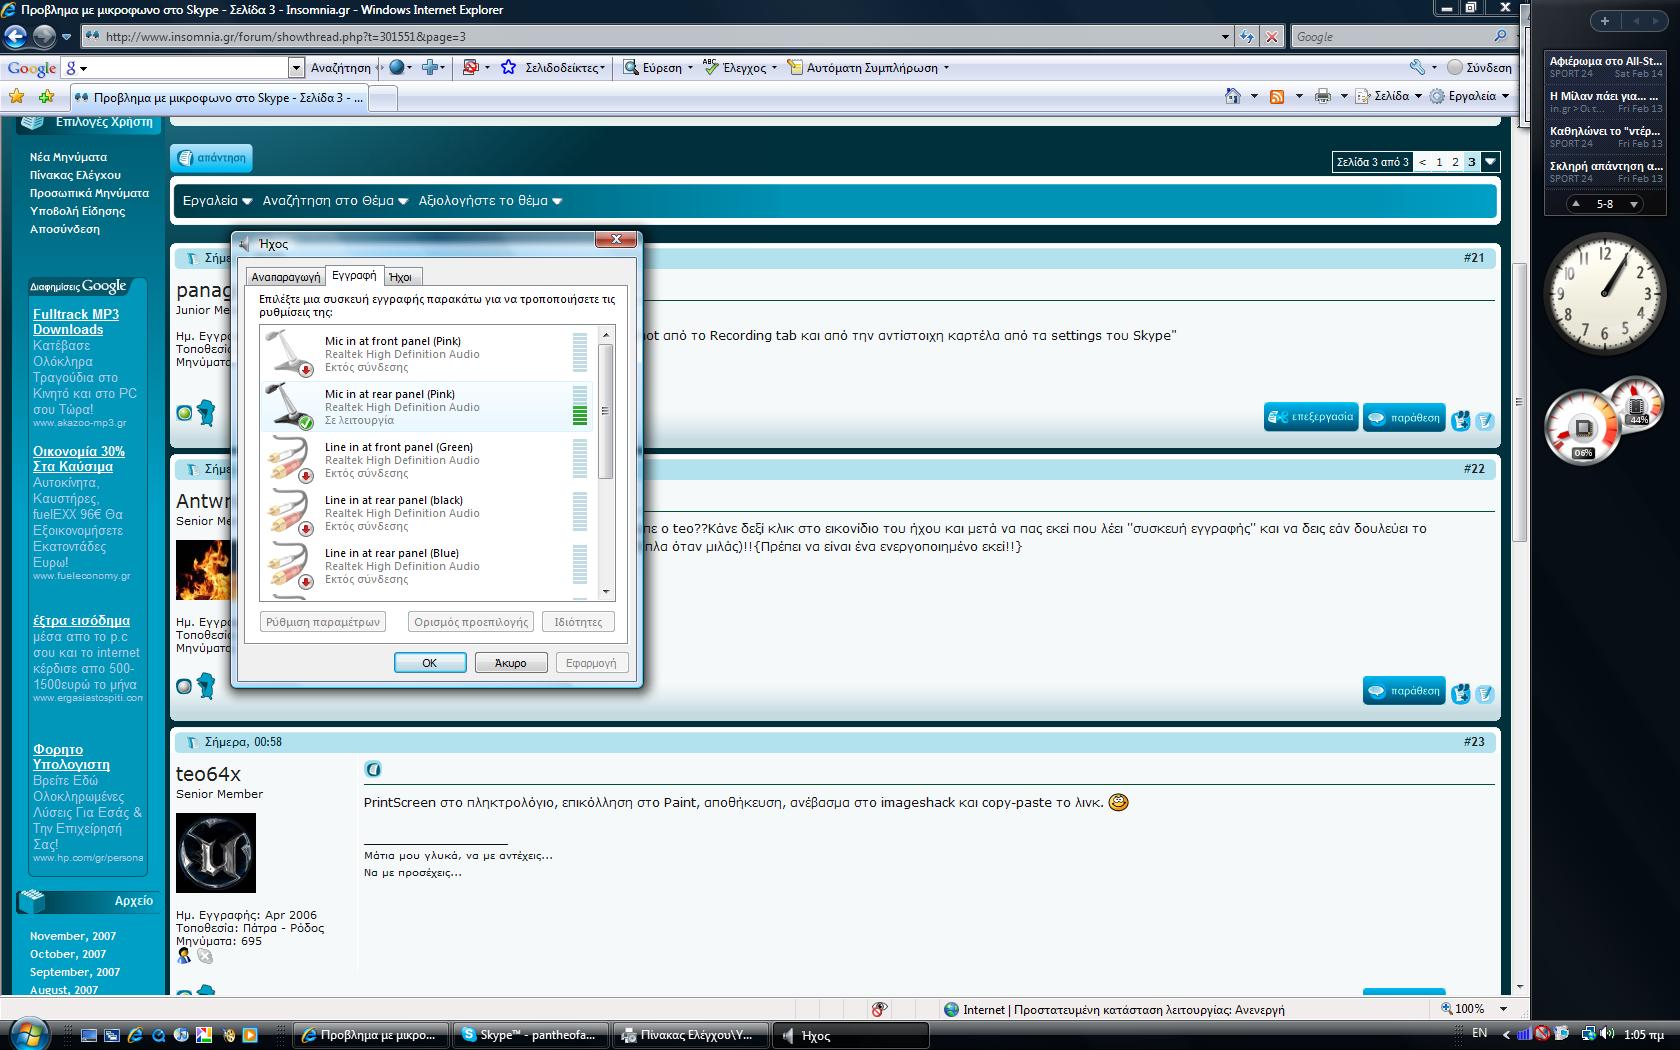Click the Print icon in IE command bar

(1322, 96)
